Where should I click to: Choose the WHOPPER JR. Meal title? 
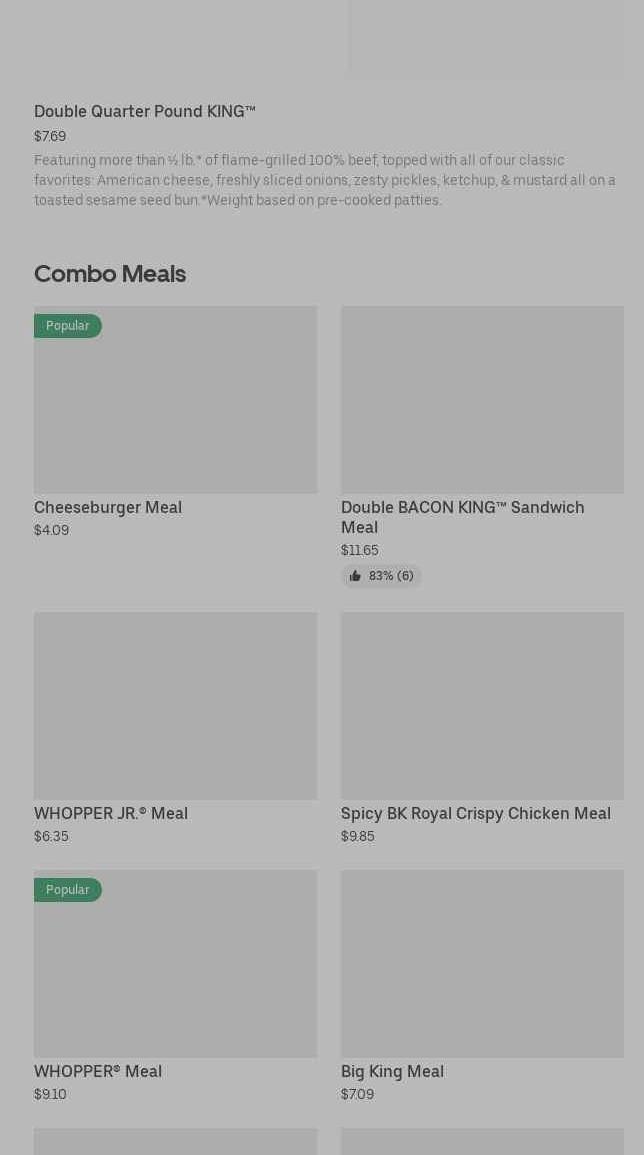111,813
